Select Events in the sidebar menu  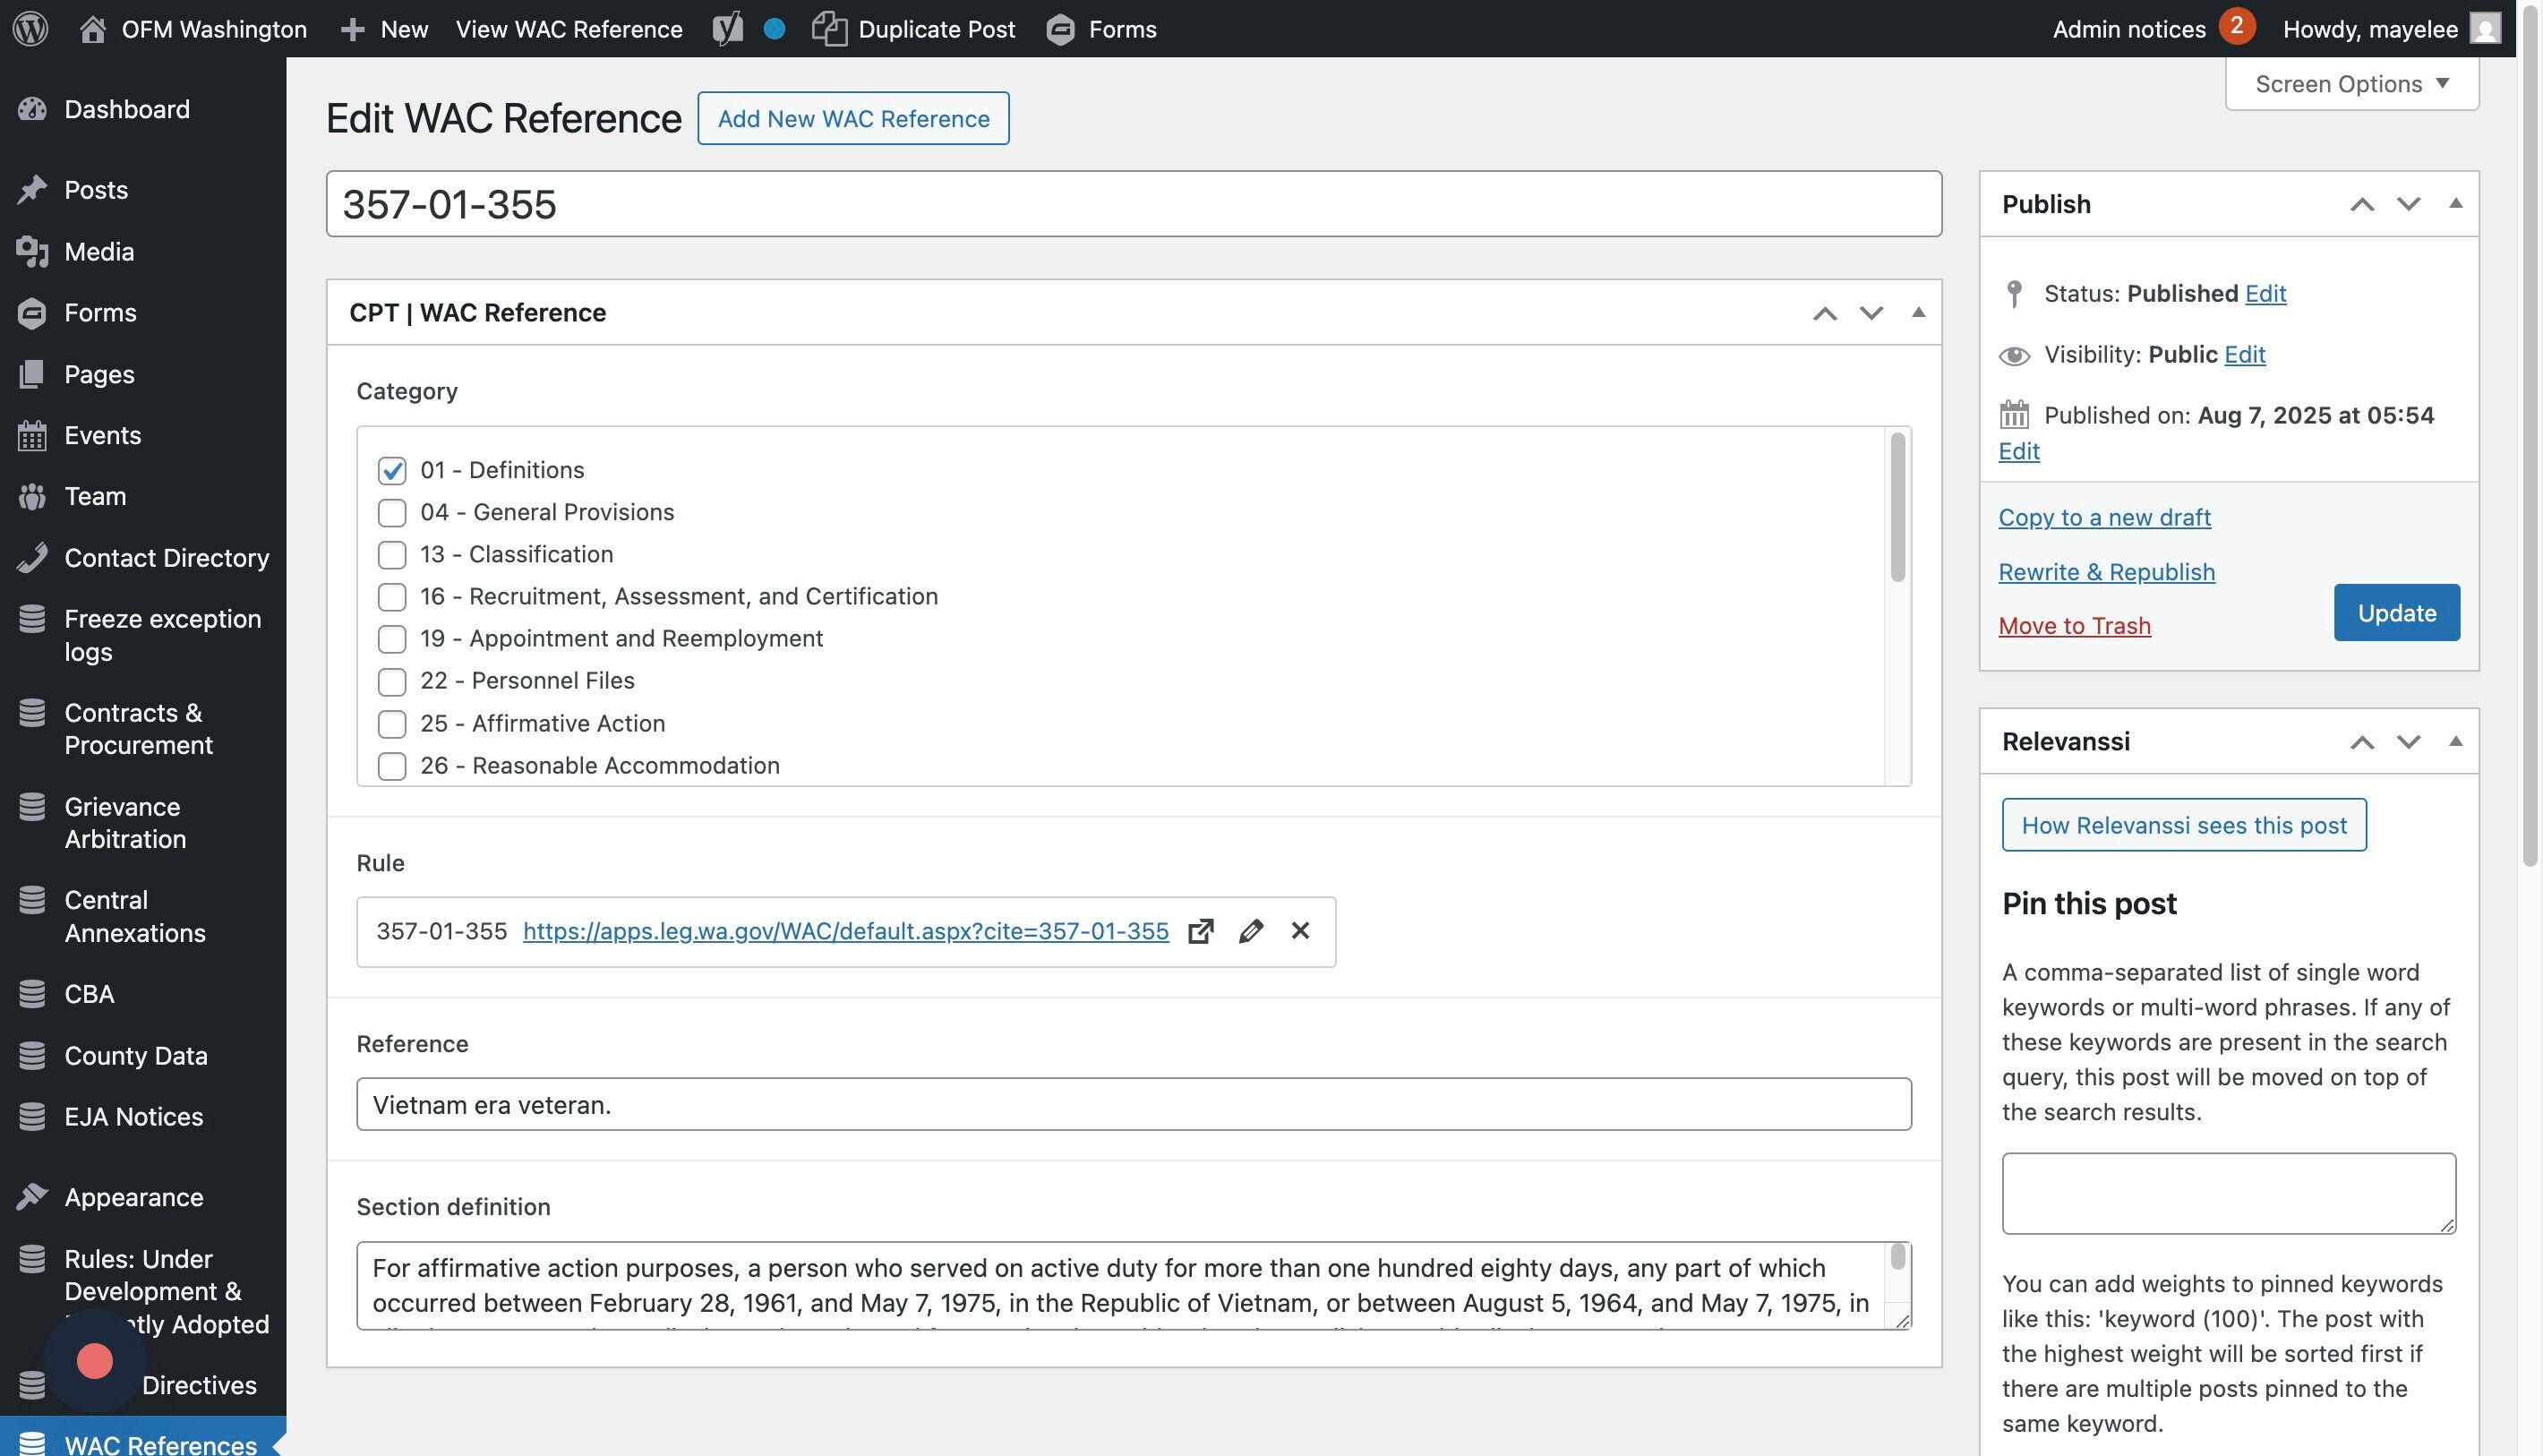pos(102,435)
